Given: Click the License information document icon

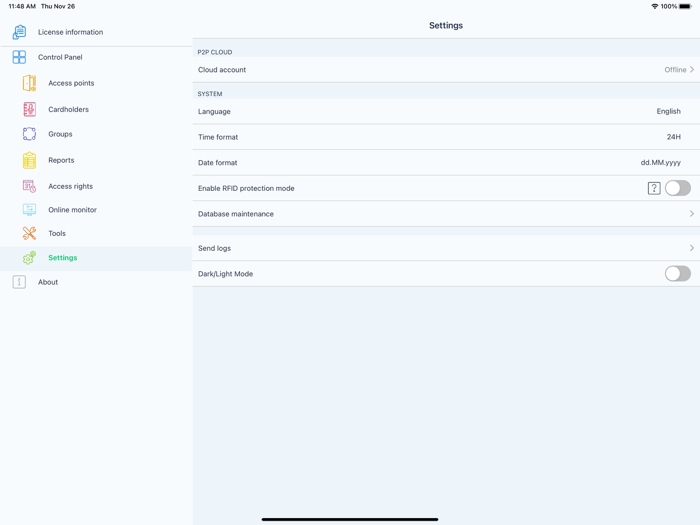Looking at the screenshot, I should pos(19,32).
